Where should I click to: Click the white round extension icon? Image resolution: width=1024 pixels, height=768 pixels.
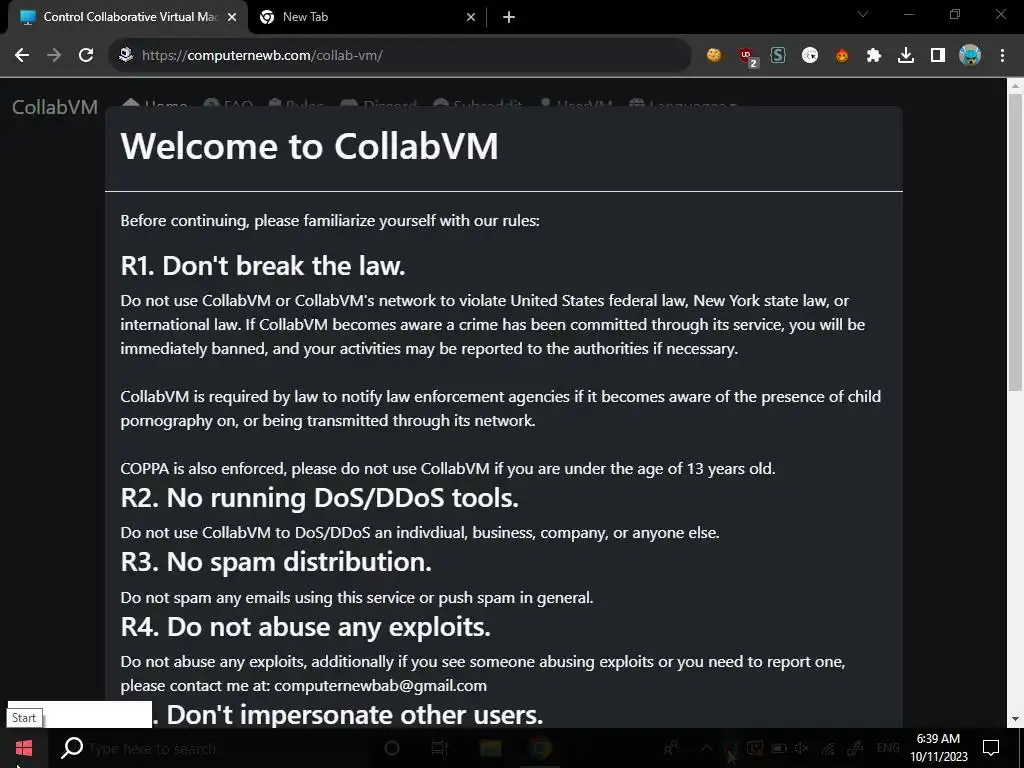810,56
